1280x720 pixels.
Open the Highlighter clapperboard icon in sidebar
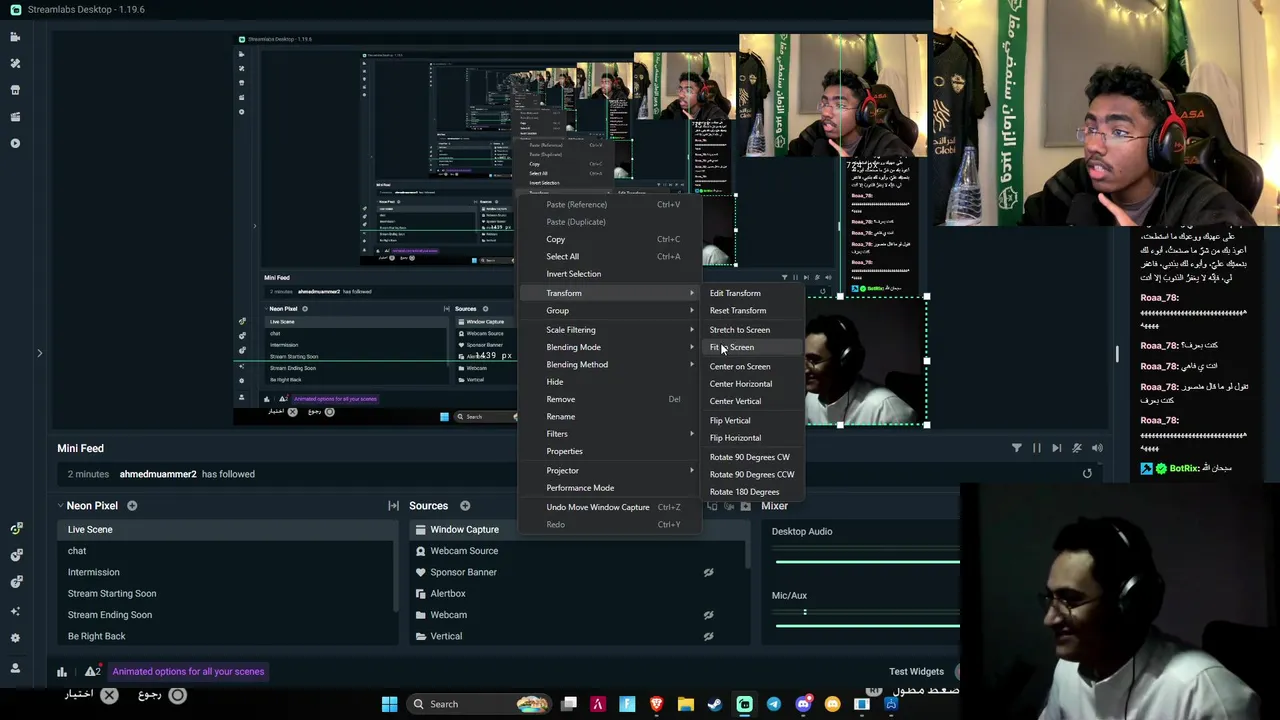15,117
